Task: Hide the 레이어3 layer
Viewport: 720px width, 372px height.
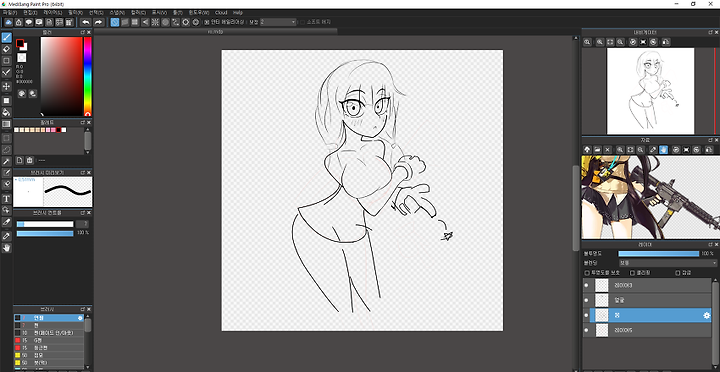Action: (586, 285)
